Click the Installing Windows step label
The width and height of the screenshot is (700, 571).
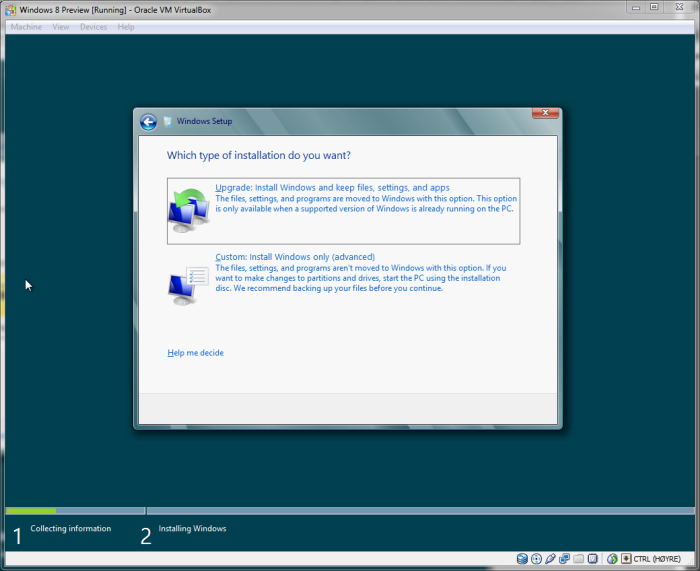point(192,529)
